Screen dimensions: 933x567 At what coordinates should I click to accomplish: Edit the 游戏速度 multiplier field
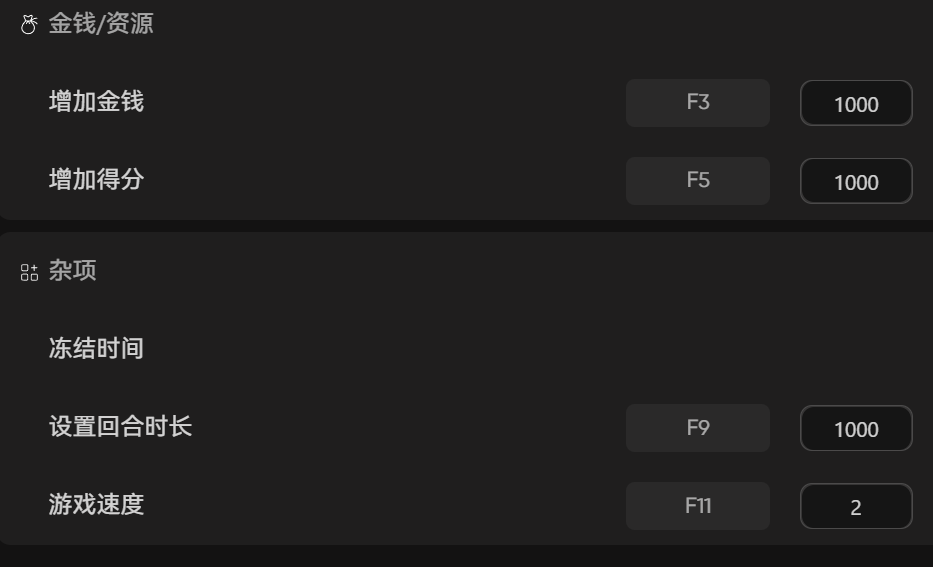[855, 507]
